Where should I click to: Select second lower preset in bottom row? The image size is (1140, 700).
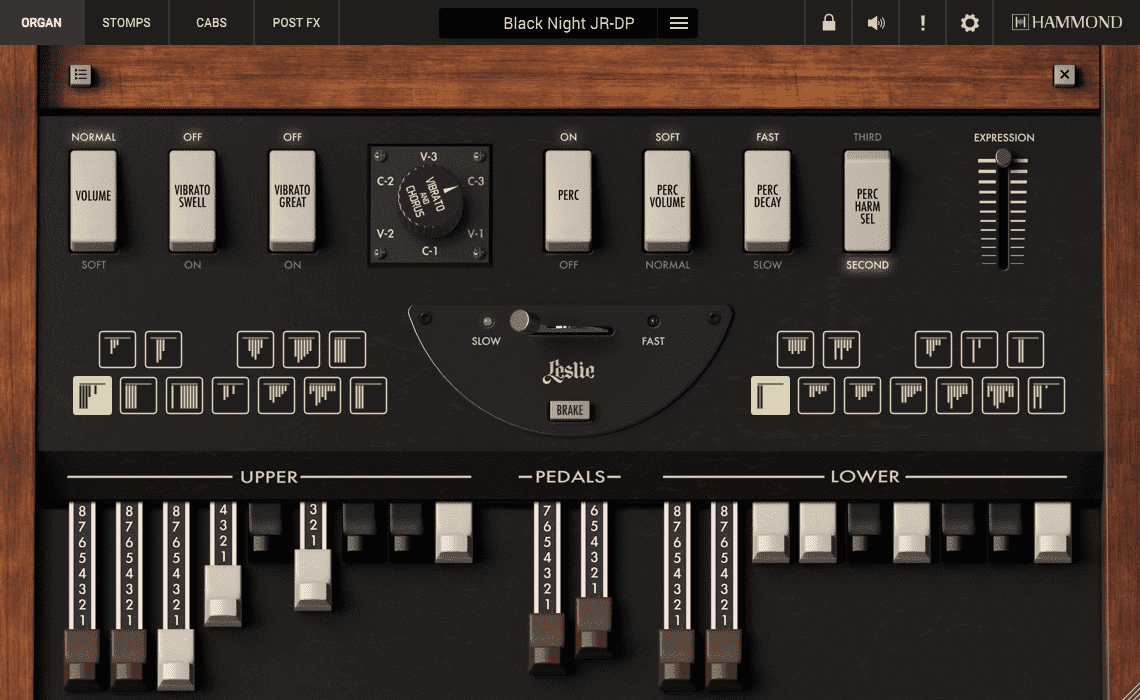coord(816,395)
